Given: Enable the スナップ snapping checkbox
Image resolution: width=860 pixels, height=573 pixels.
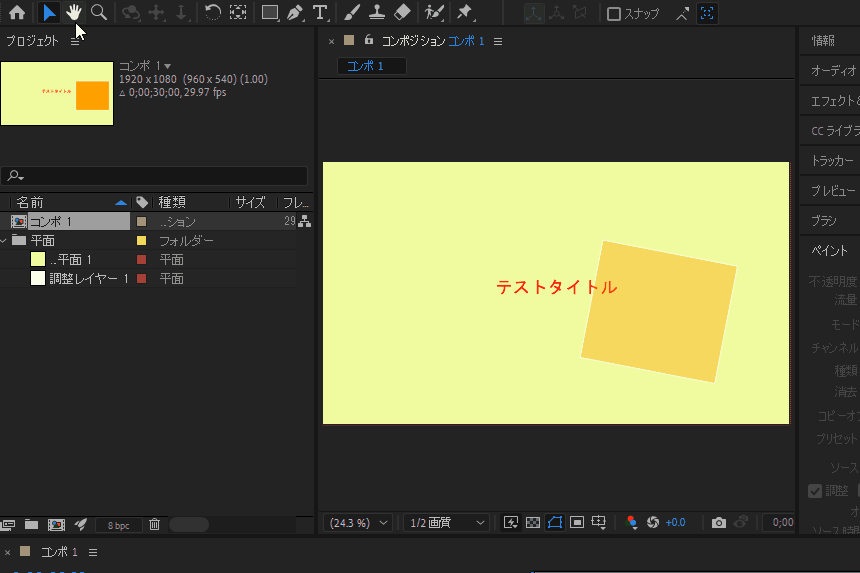Looking at the screenshot, I should (614, 14).
